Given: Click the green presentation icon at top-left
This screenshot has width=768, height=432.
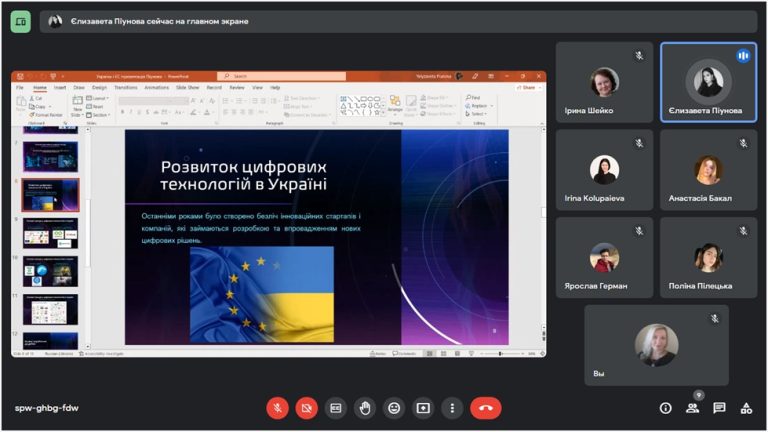Looking at the screenshot, I should pyautogui.click(x=21, y=22).
